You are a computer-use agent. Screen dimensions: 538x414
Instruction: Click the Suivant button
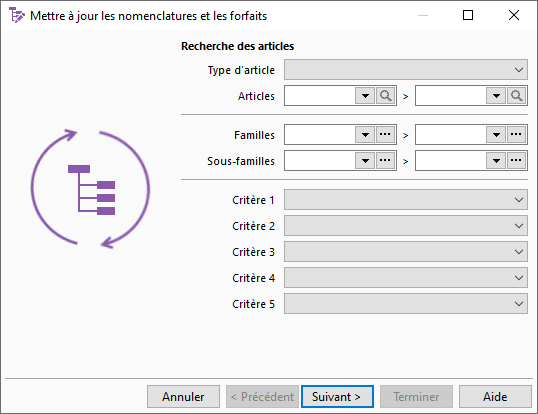click(x=337, y=397)
